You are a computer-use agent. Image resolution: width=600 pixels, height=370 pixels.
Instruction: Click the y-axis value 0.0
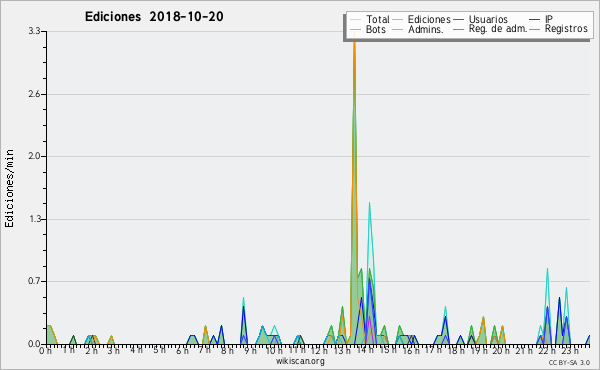point(34,344)
